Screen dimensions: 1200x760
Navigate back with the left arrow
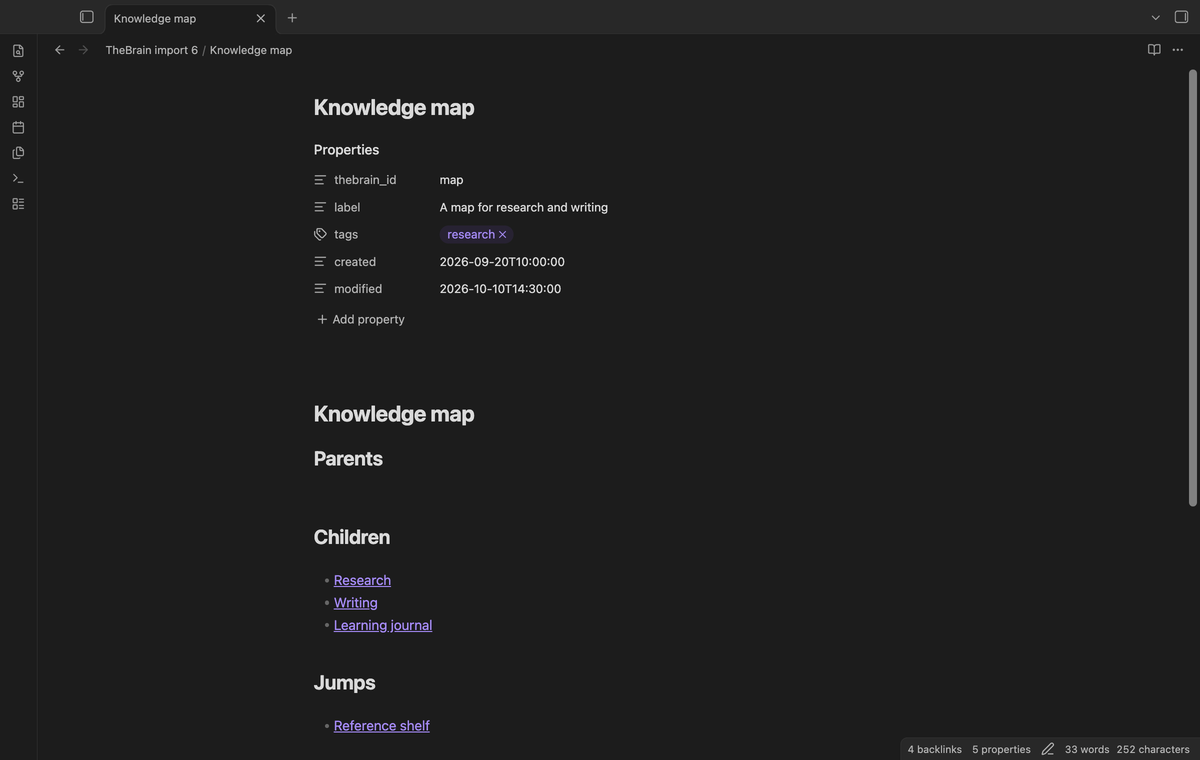click(x=59, y=50)
